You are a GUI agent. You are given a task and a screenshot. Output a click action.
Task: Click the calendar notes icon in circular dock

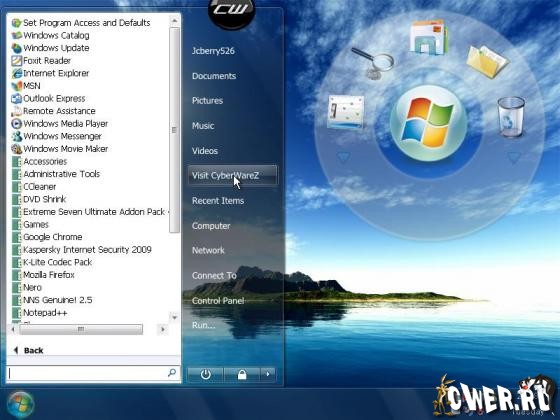346,112
